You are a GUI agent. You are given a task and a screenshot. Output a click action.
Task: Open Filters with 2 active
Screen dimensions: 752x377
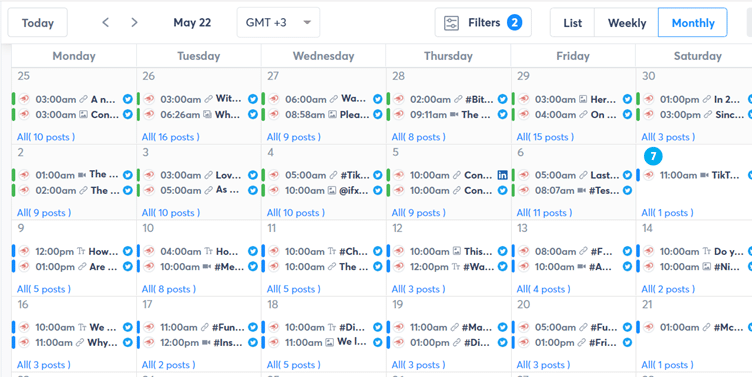[483, 23]
